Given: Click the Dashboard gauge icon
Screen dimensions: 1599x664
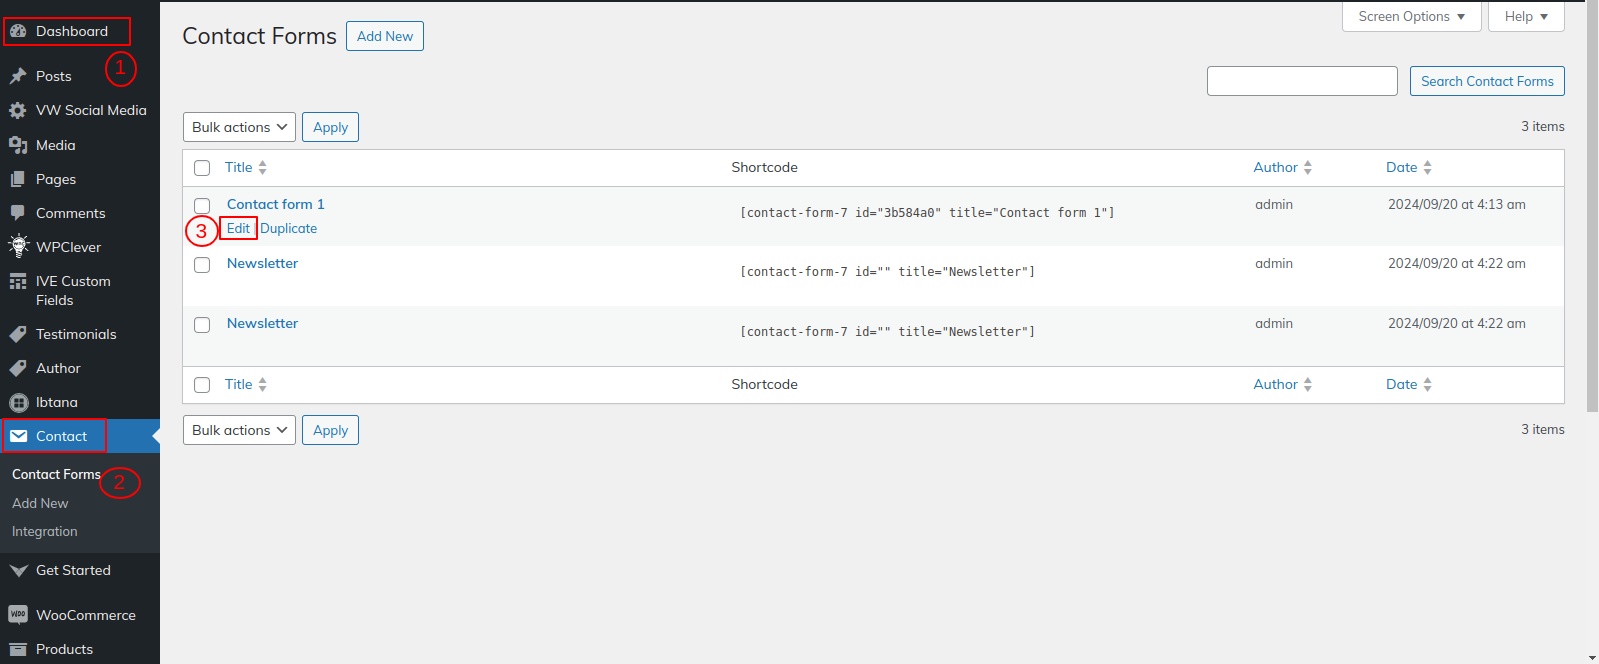Looking at the screenshot, I should click(x=18, y=31).
